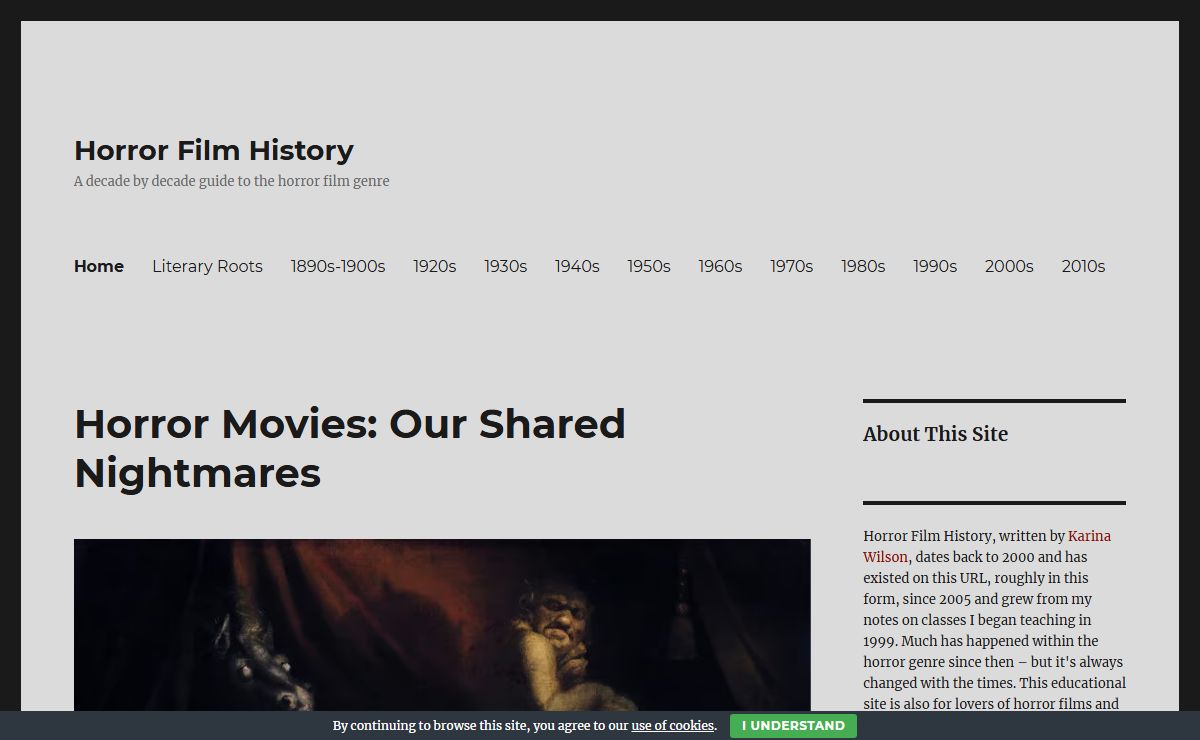Screen dimensions: 1200x740
Task: Choose the 1950s navigation item
Action: pyautogui.click(x=649, y=266)
